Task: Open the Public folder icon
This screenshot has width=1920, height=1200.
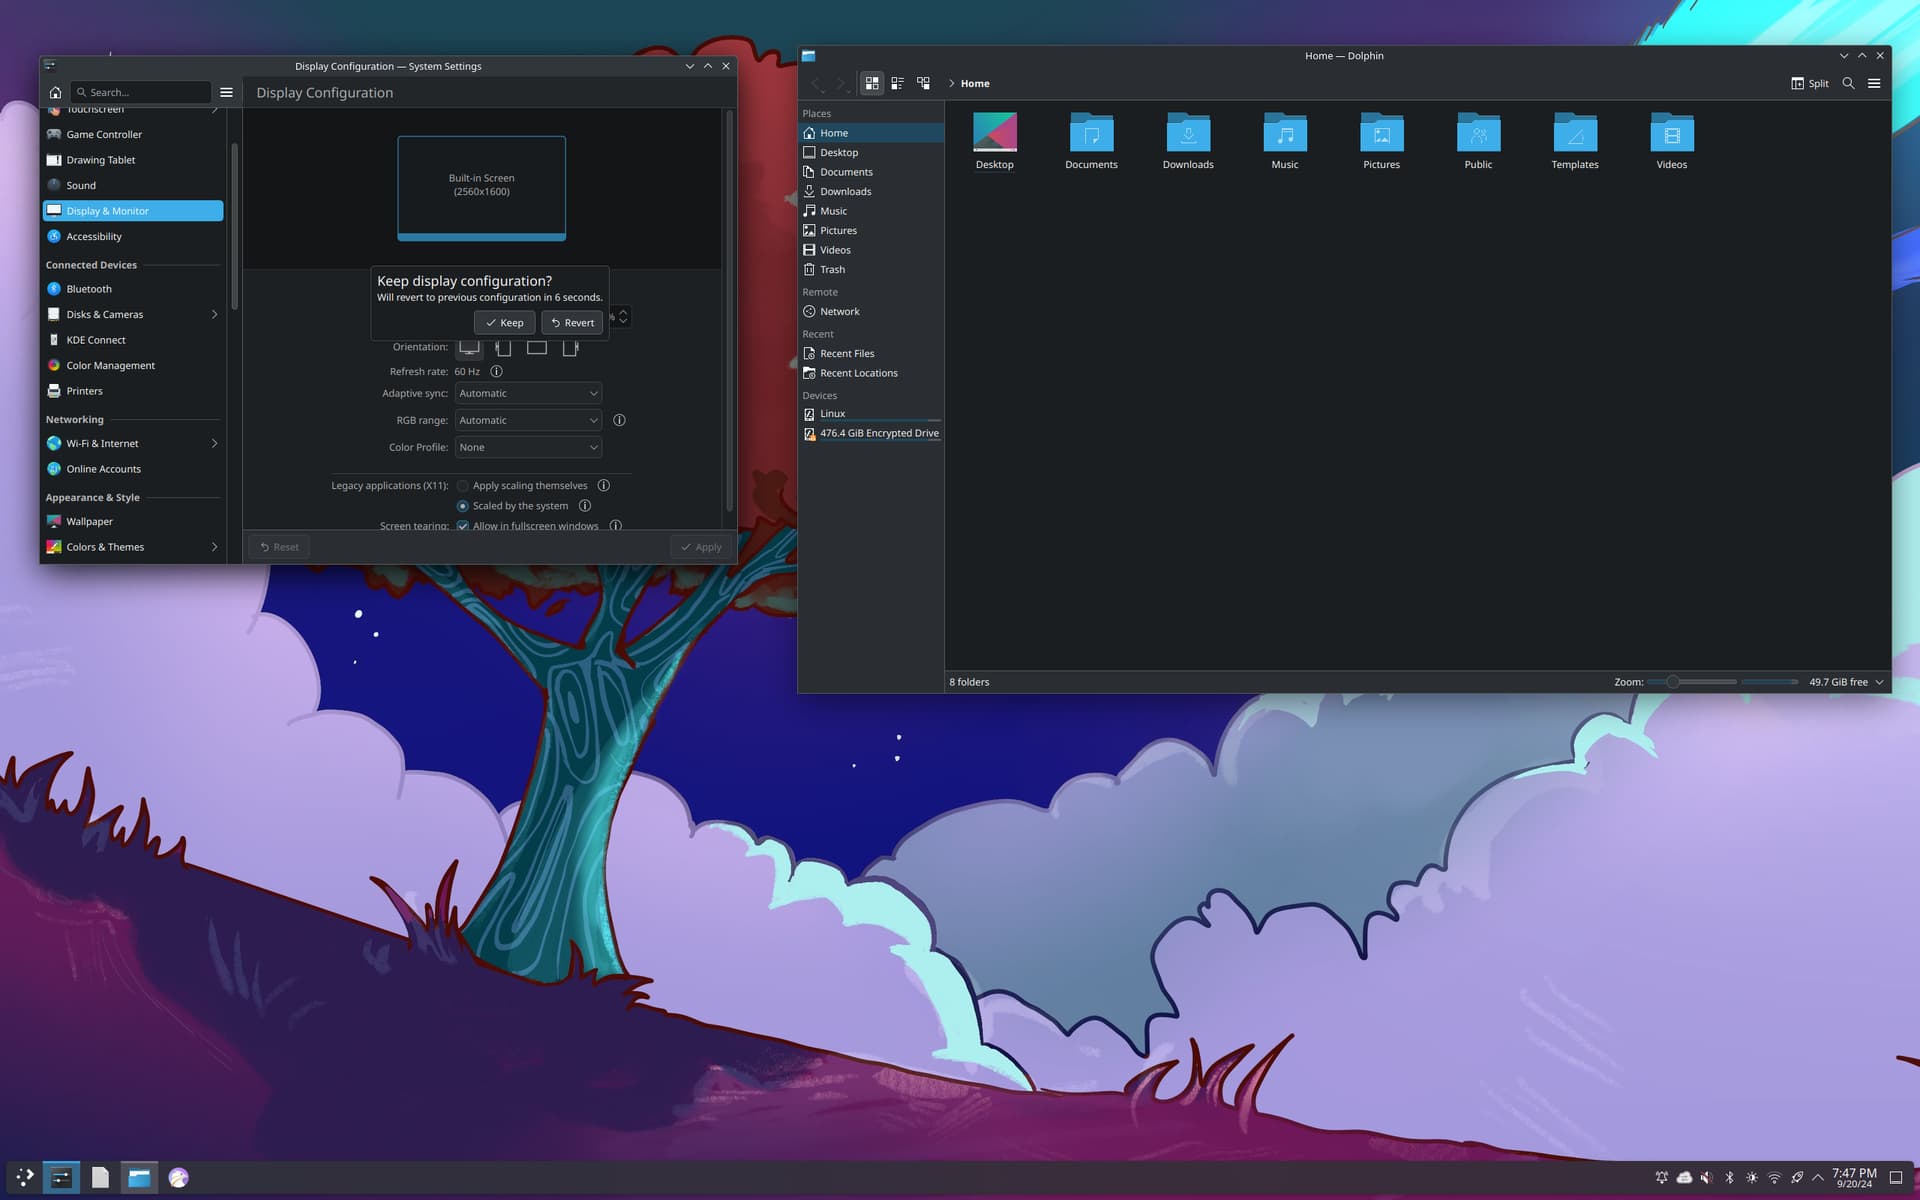Action: 1478,132
